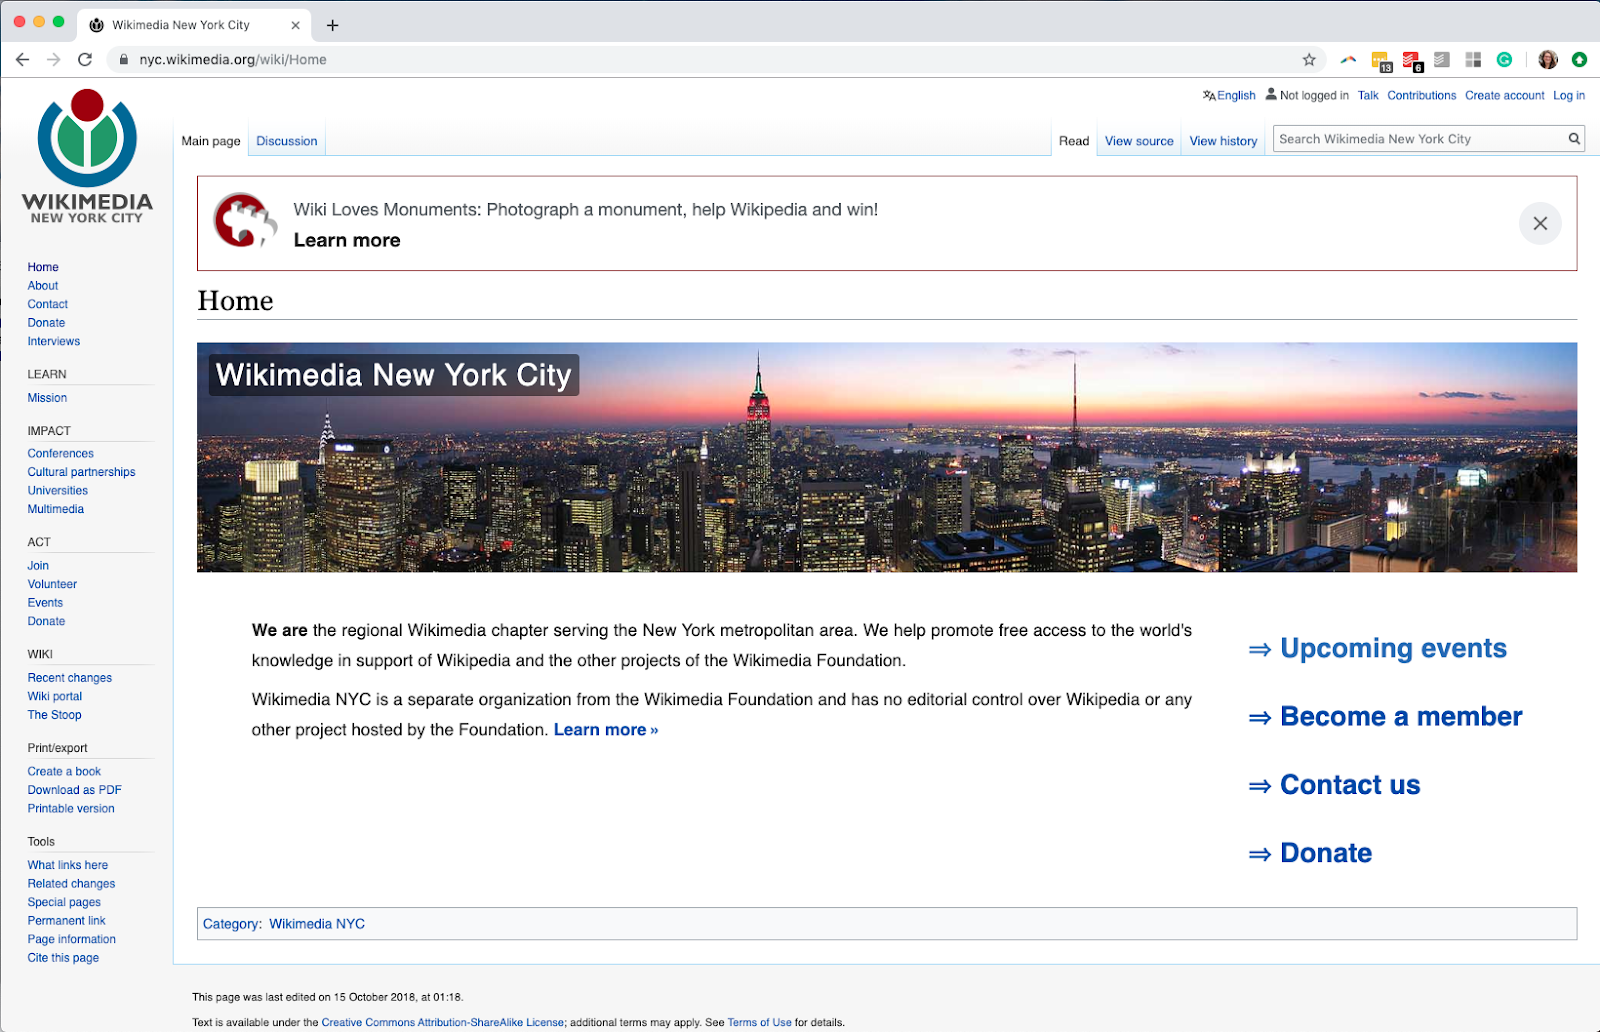Image resolution: width=1600 pixels, height=1032 pixels.
Task: Open Interviews in the sidebar
Action: (x=54, y=341)
